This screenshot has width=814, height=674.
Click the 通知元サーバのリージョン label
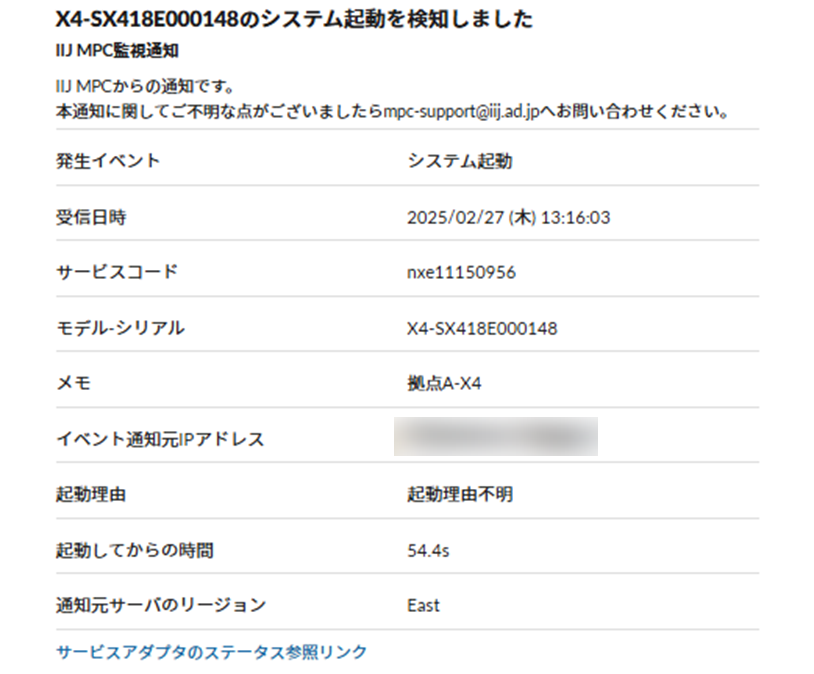coord(161,605)
